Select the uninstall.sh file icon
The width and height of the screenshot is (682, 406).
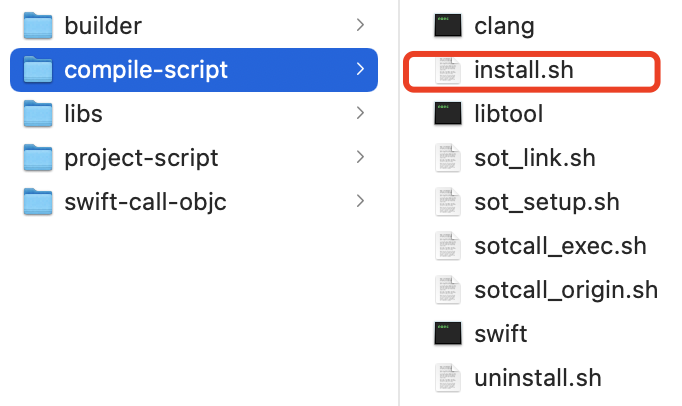448,378
